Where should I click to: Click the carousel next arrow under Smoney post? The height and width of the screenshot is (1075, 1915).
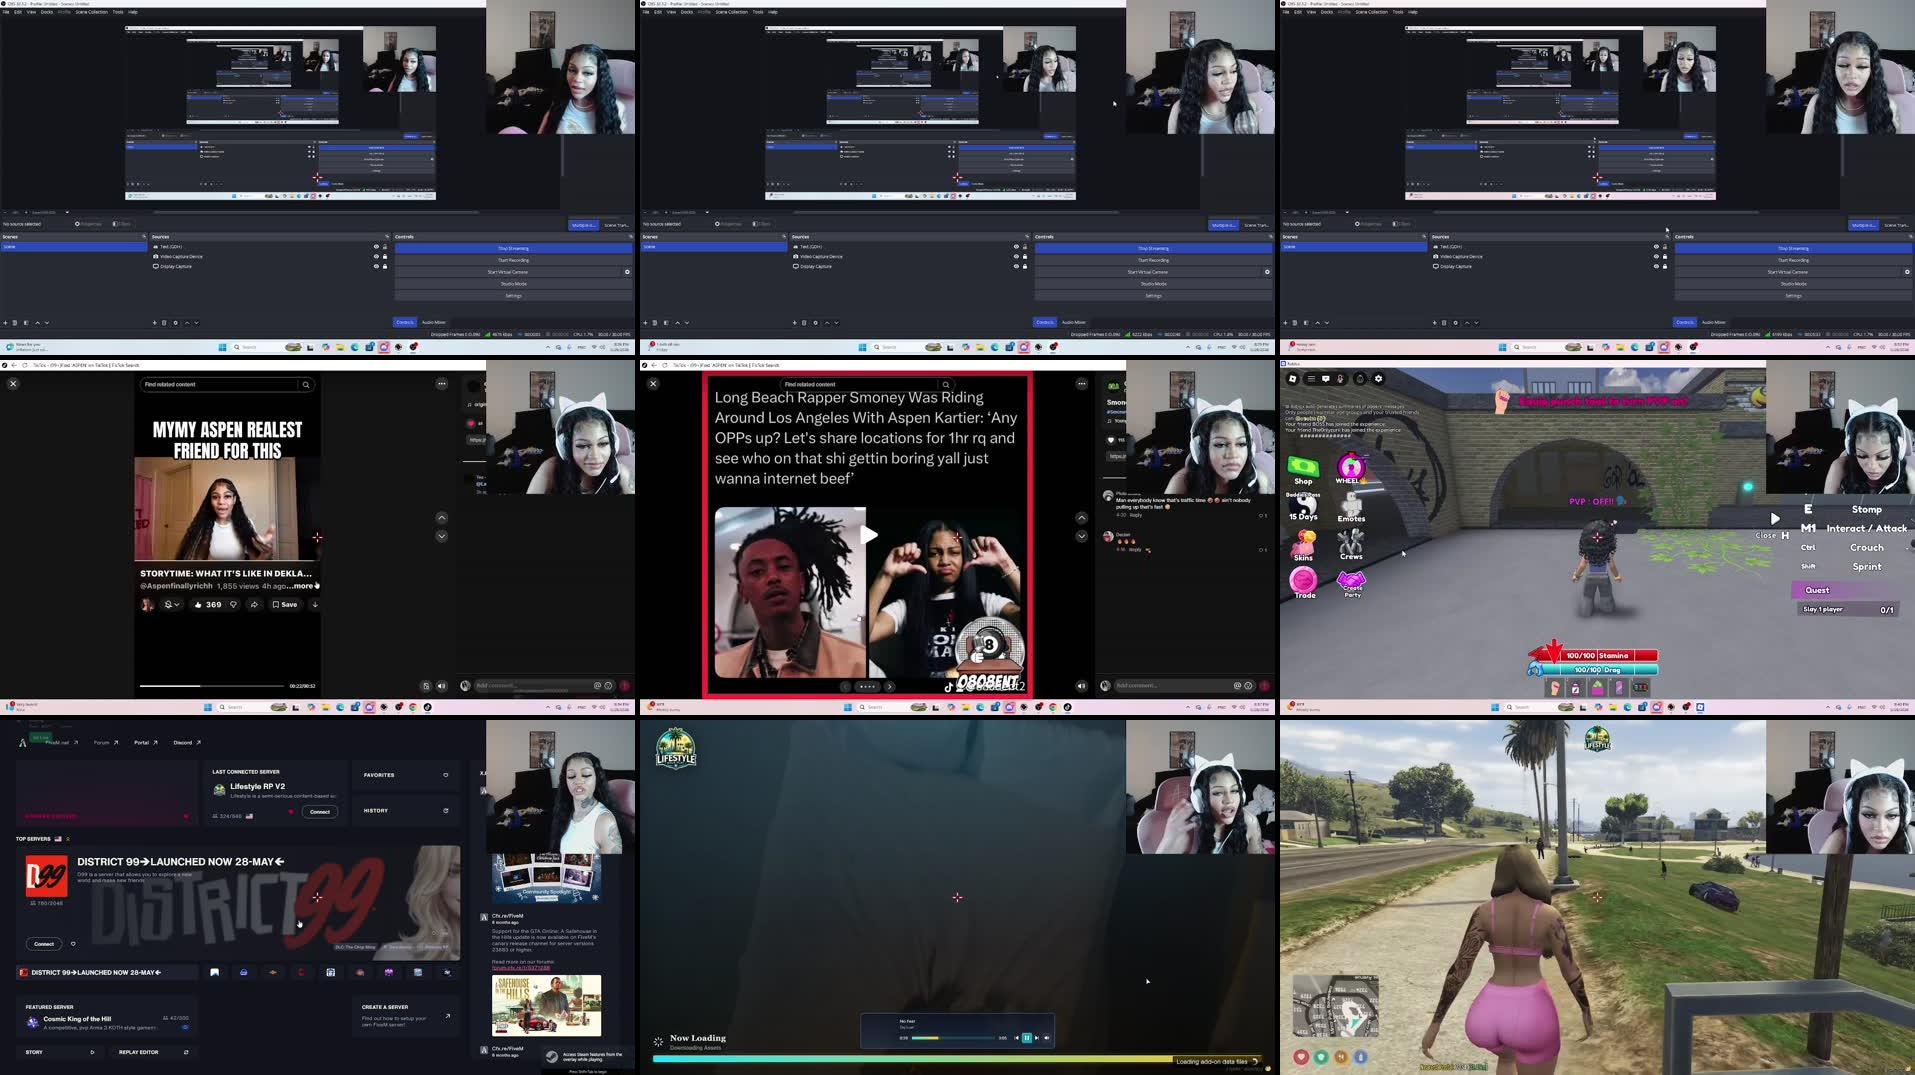click(x=889, y=686)
